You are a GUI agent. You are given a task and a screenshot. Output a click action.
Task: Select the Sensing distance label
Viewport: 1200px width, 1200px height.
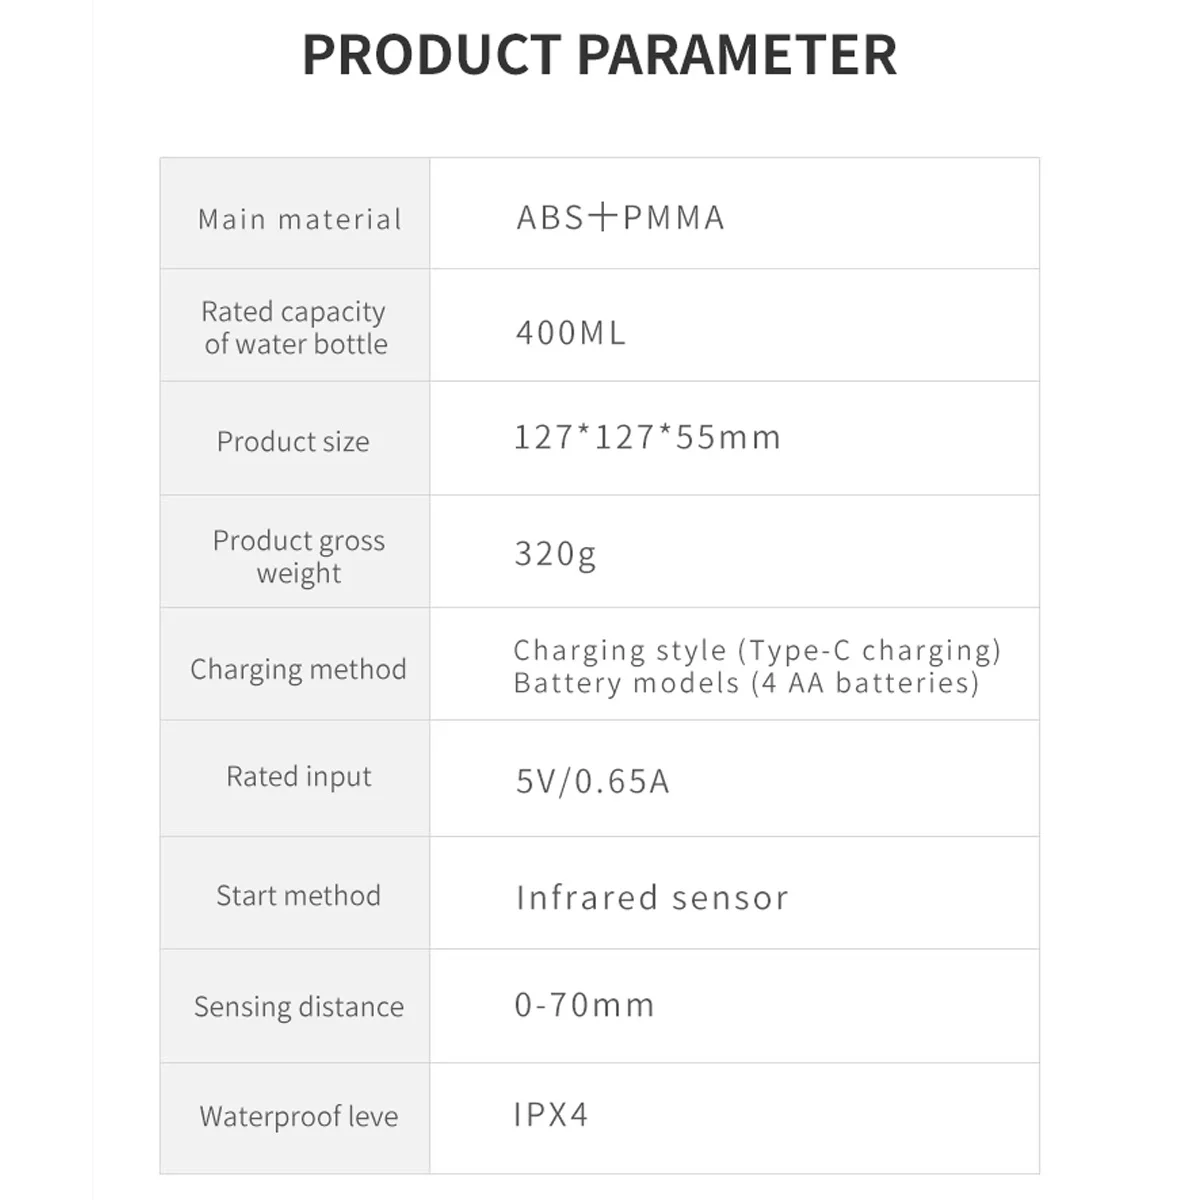[x=298, y=1006]
